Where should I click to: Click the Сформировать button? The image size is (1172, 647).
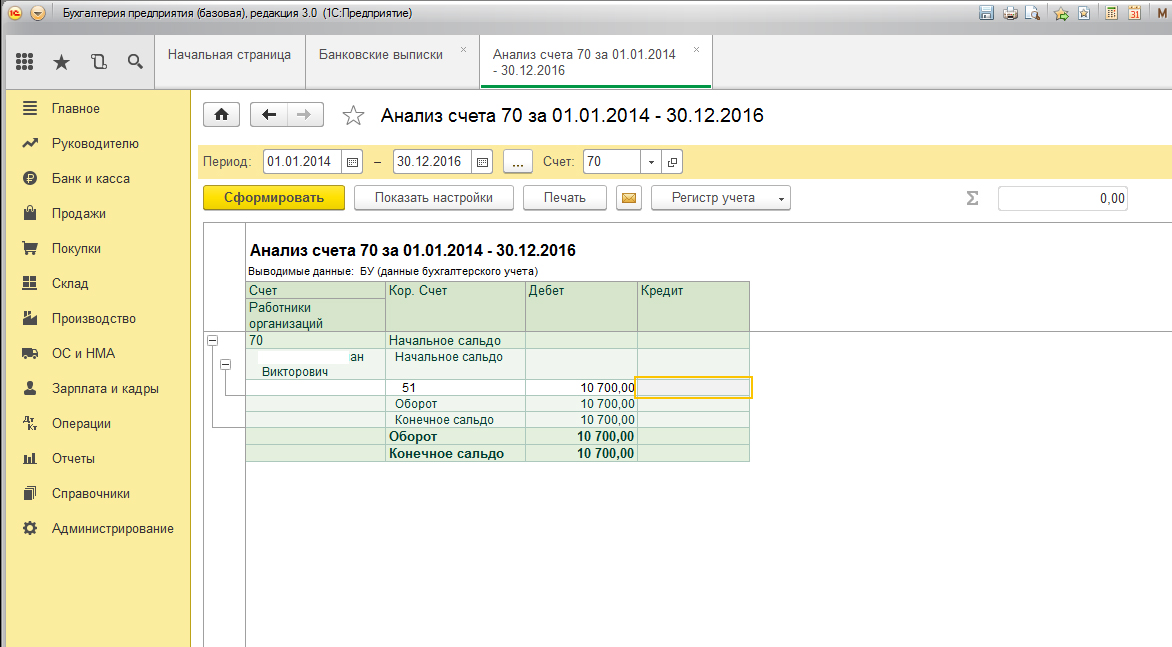[x=274, y=198]
